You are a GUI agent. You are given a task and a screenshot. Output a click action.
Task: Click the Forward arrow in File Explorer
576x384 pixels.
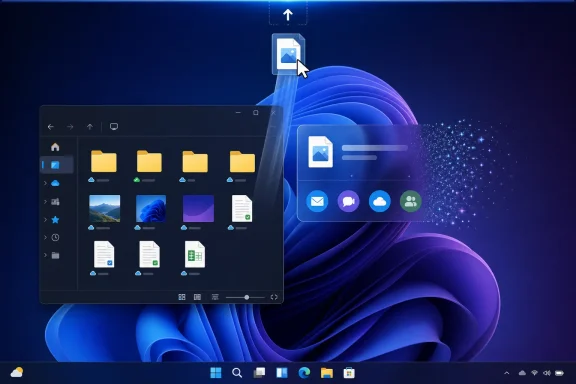tap(70, 127)
